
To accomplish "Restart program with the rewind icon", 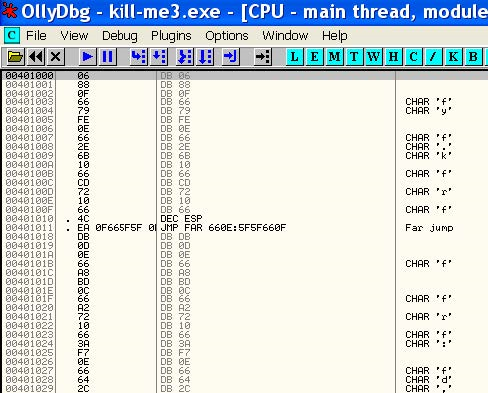I will (36, 57).
